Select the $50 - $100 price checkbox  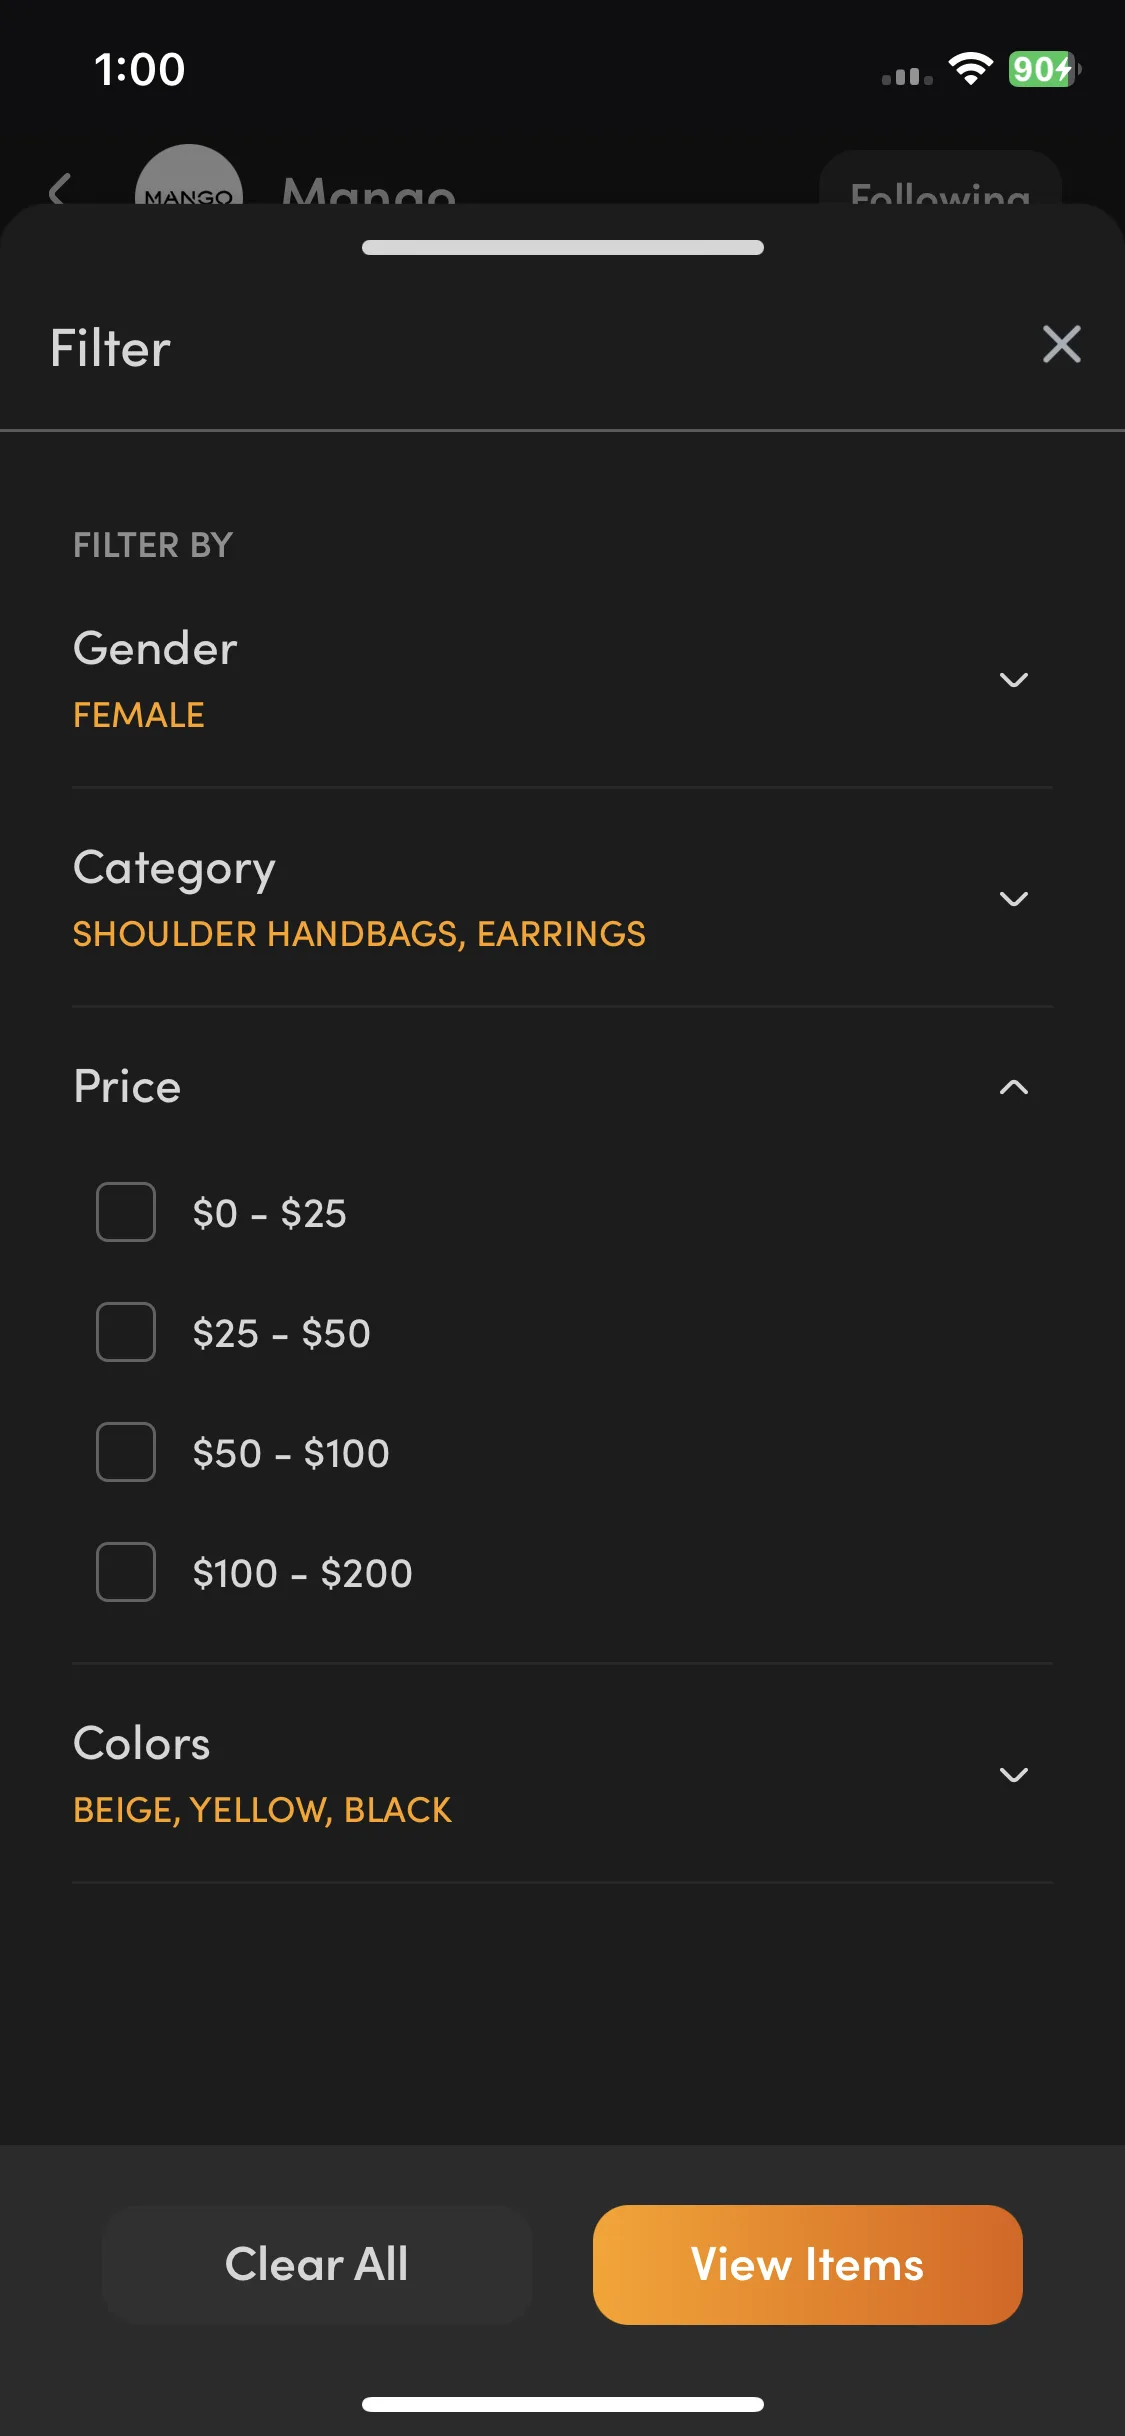(126, 1452)
